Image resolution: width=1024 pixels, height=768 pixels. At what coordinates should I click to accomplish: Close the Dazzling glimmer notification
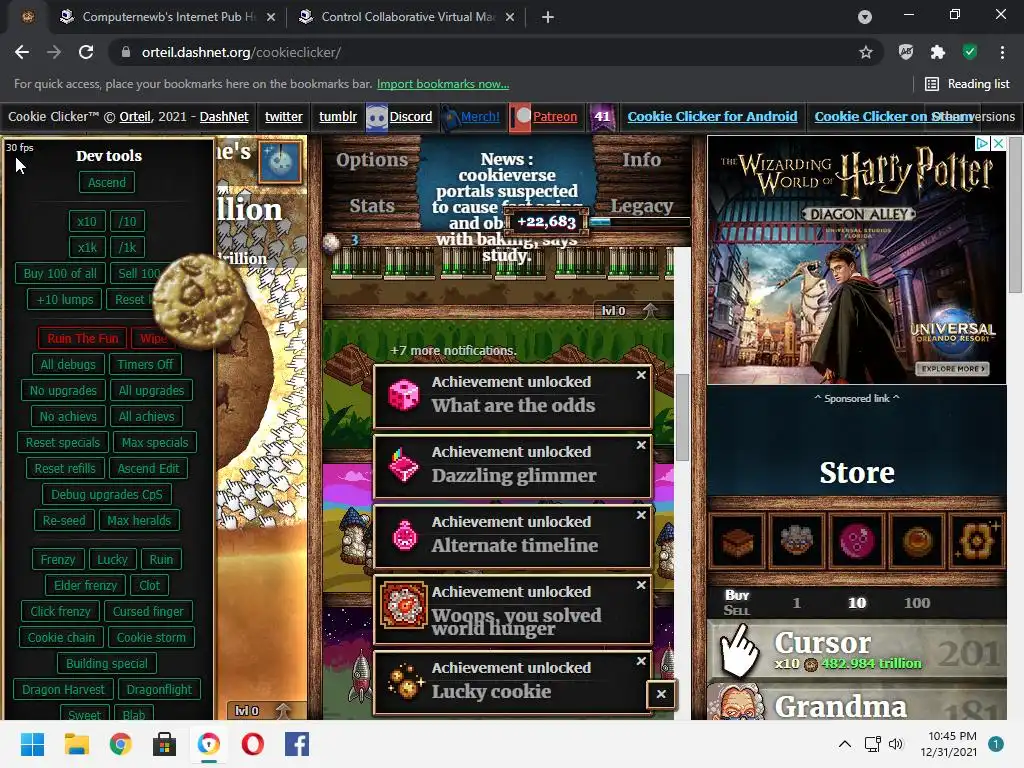641,445
